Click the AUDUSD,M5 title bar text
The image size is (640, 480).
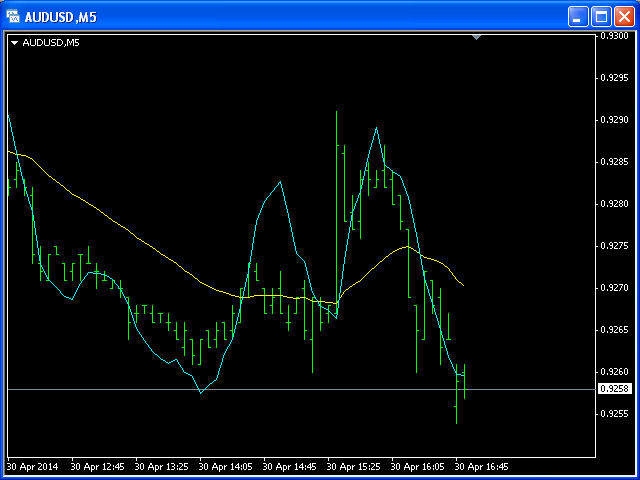60,17
